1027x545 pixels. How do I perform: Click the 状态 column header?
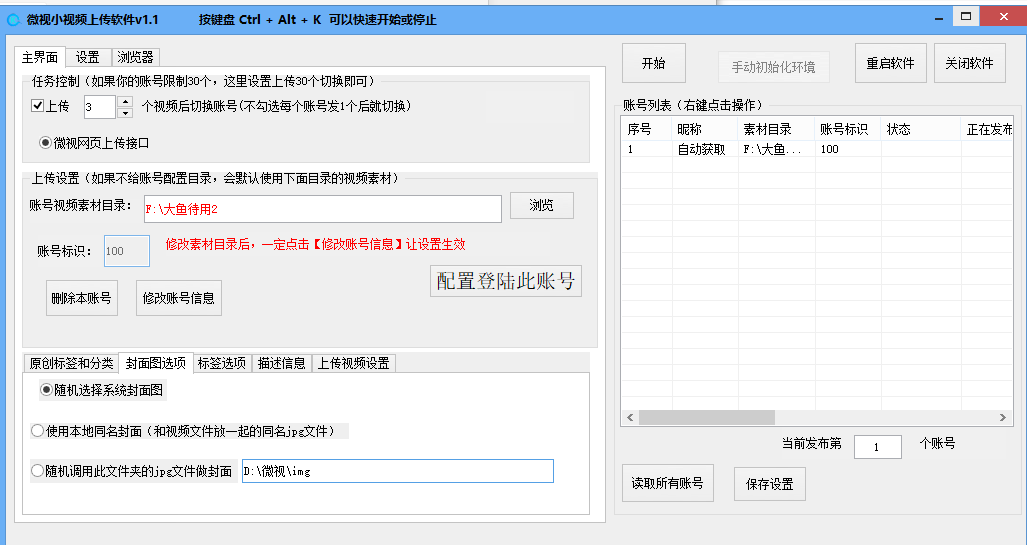pyautogui.click(x=920, y=129)
